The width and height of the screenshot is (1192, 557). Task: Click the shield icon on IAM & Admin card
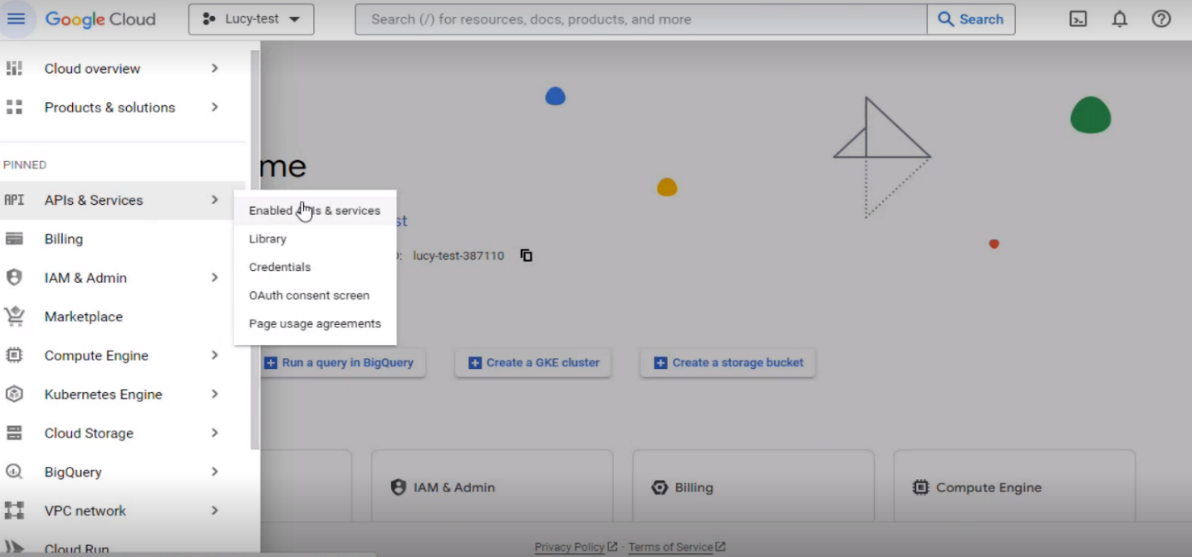click(398, 487)
